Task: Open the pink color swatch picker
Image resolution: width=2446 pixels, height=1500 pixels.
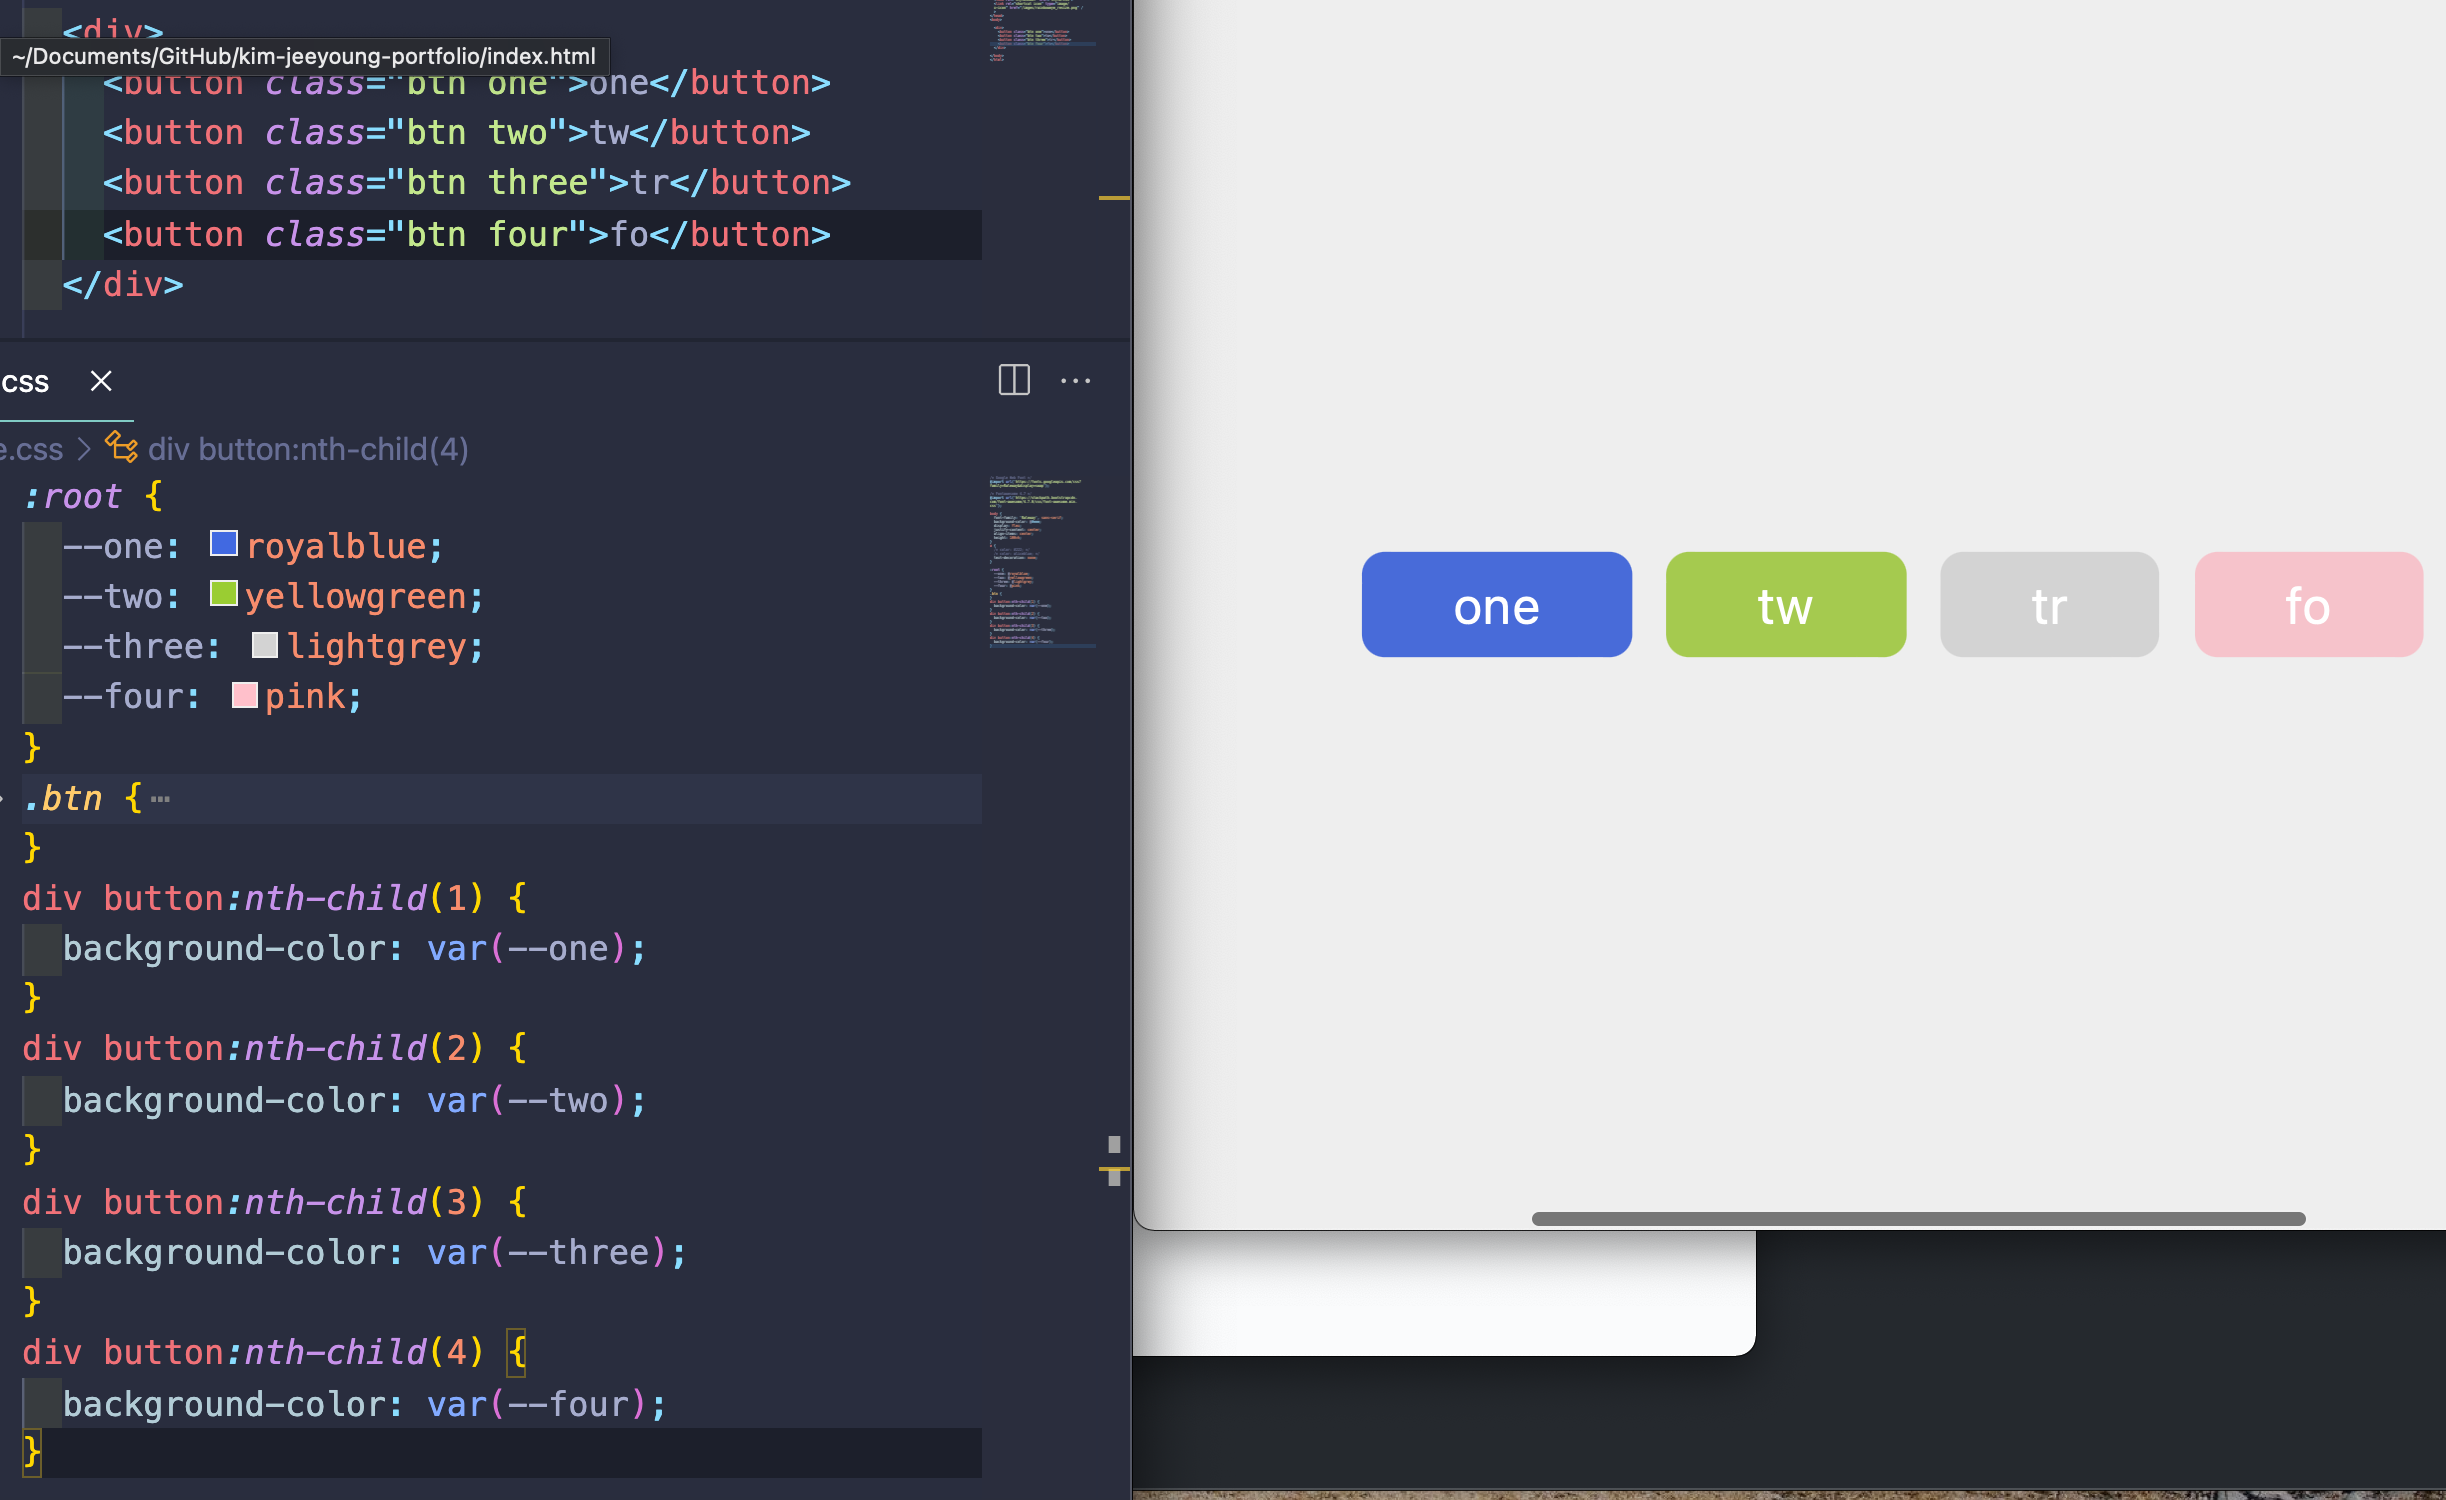Action: (244, 695)
